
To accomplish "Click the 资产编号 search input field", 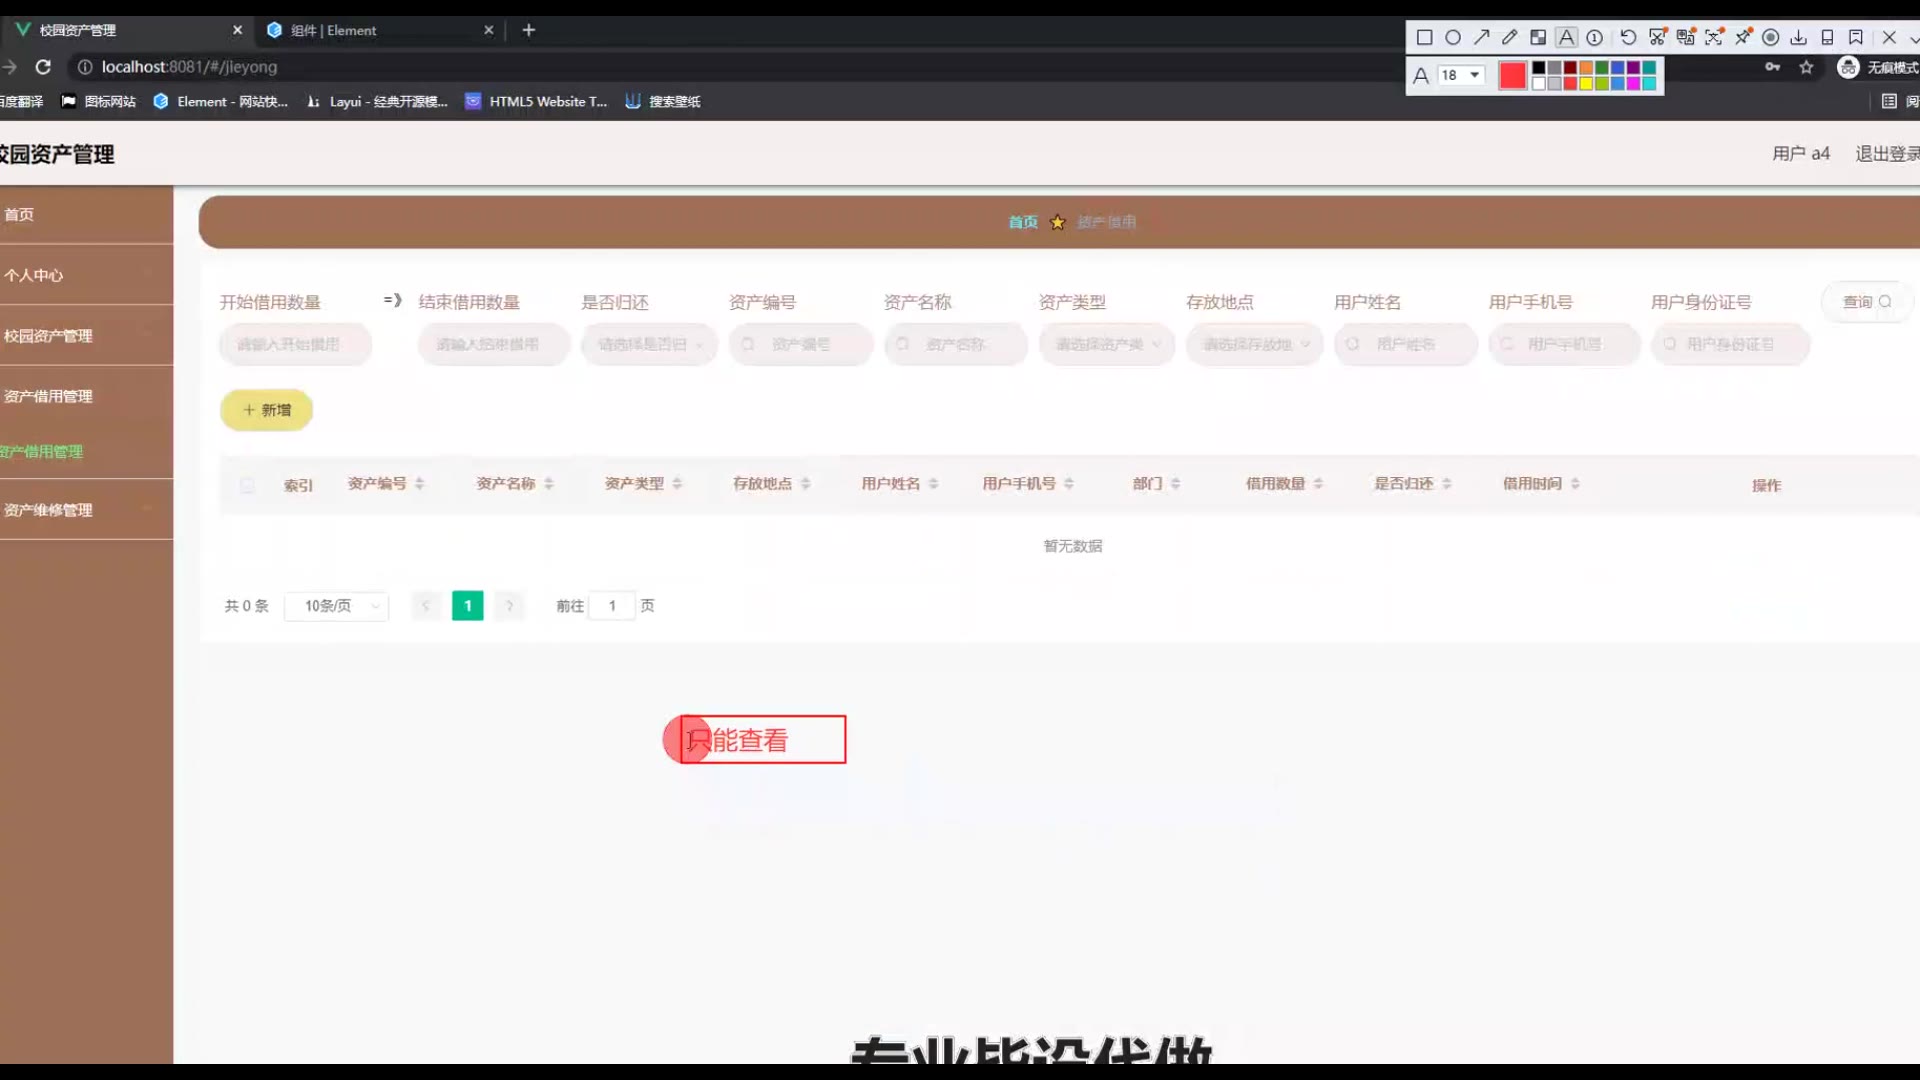I will click(x=801, y=344).
